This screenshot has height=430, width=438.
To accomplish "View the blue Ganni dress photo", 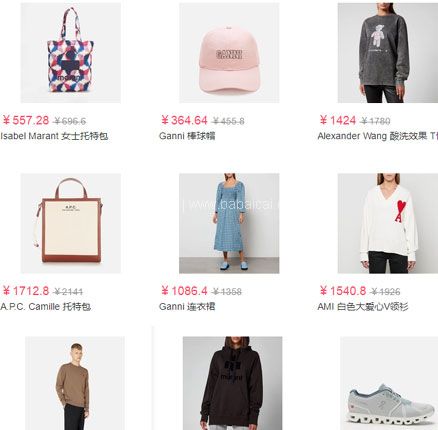I will tap(229, 223).
